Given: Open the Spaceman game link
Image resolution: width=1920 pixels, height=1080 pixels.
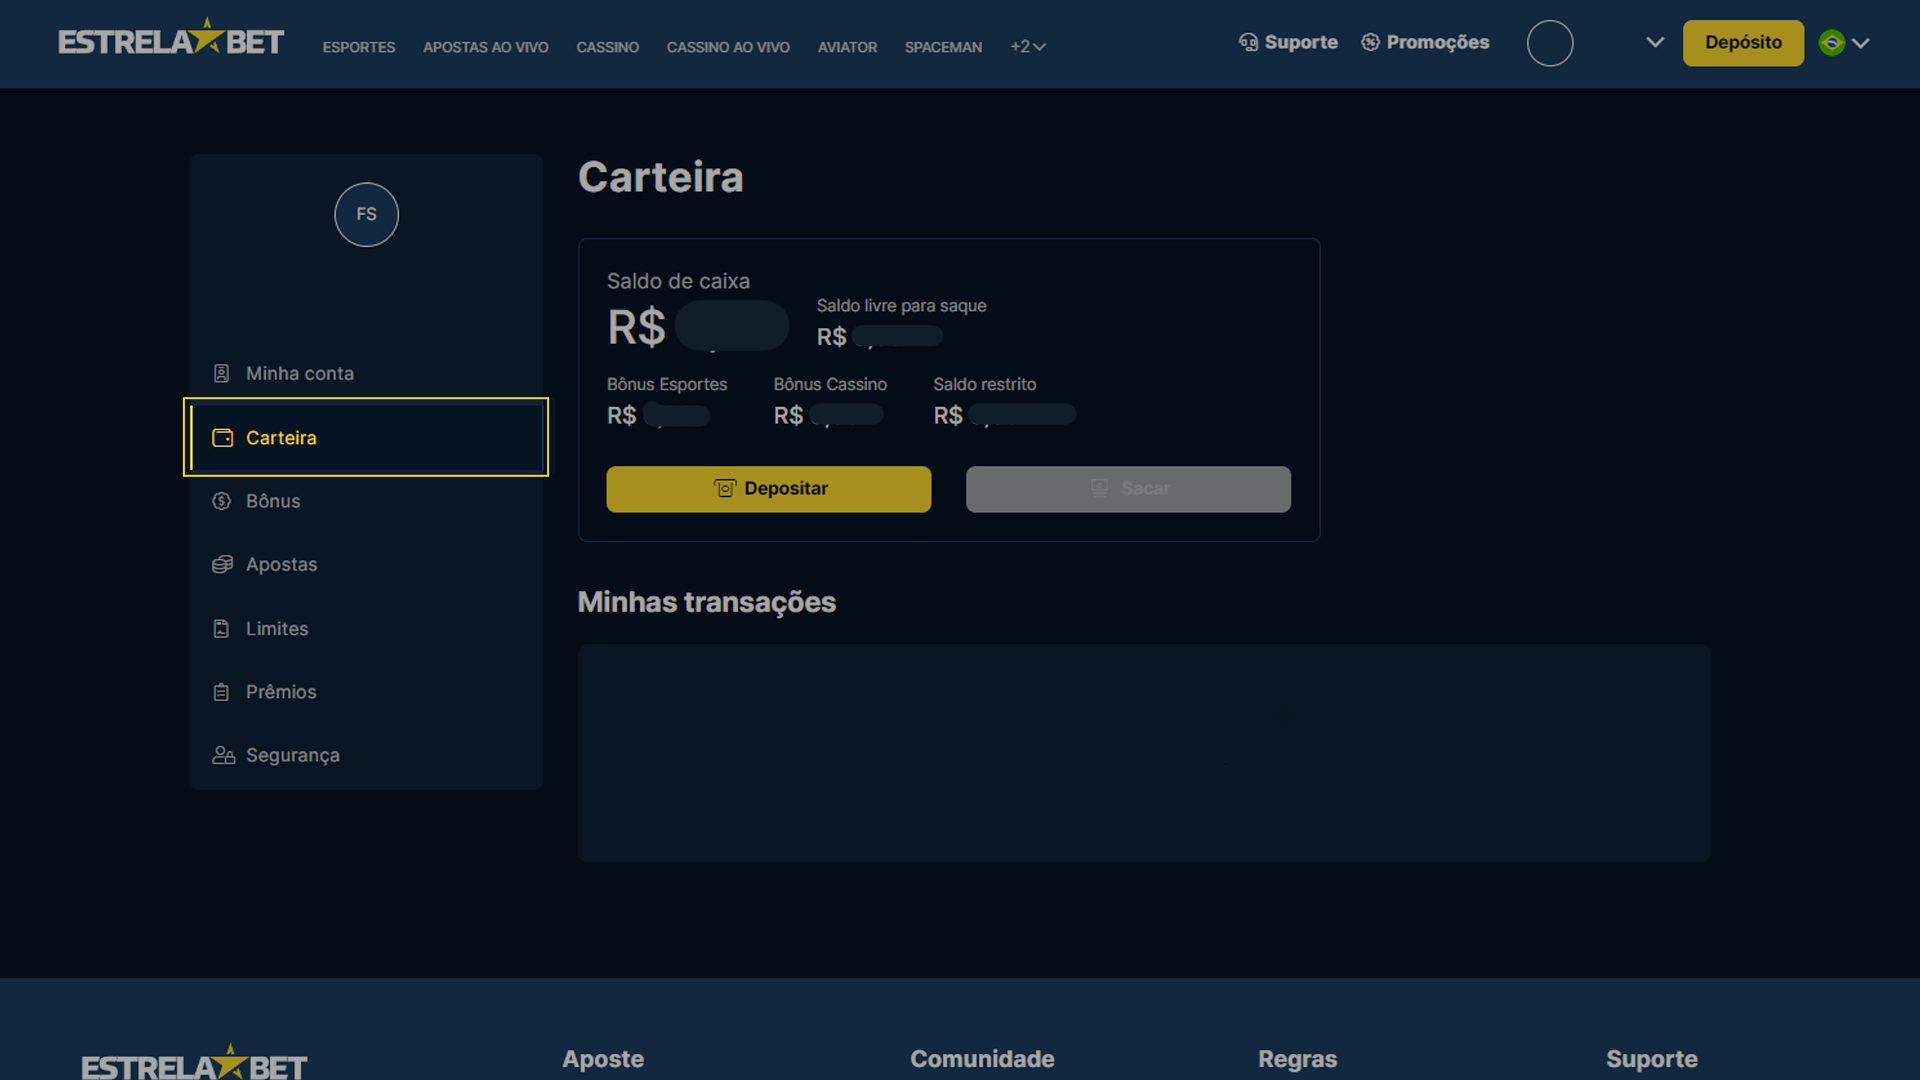Looking at the screenshot, I should point(943,47).
